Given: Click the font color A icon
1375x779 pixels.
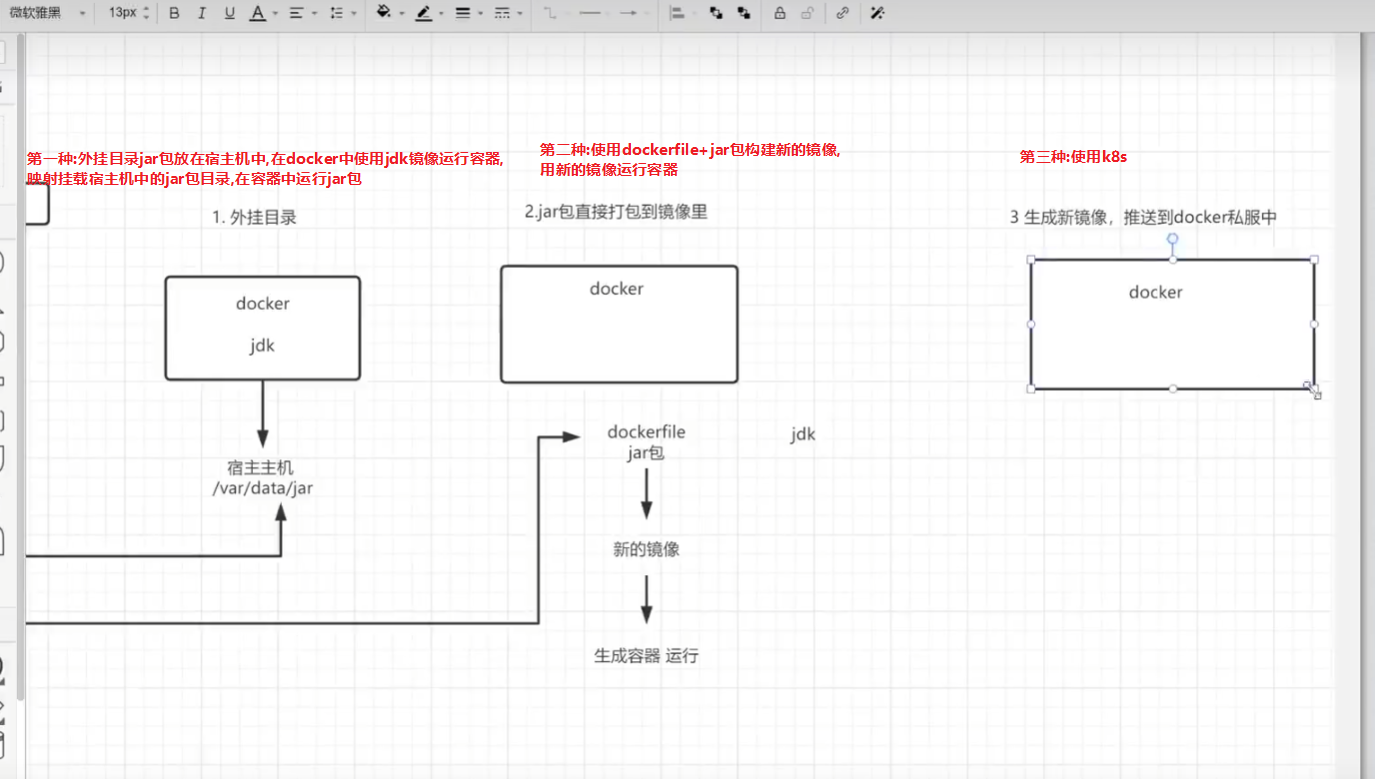Looking at the screenshot, I should (257, 13).
